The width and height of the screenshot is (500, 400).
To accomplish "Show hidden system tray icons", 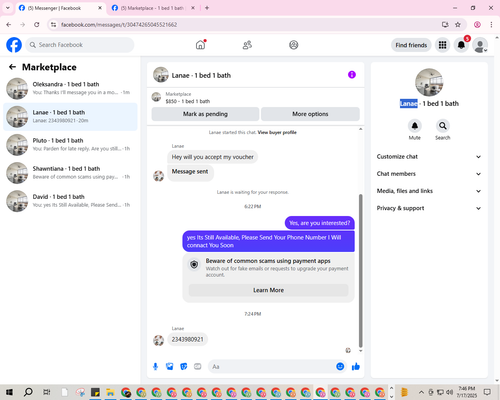I will coord(421,392).
